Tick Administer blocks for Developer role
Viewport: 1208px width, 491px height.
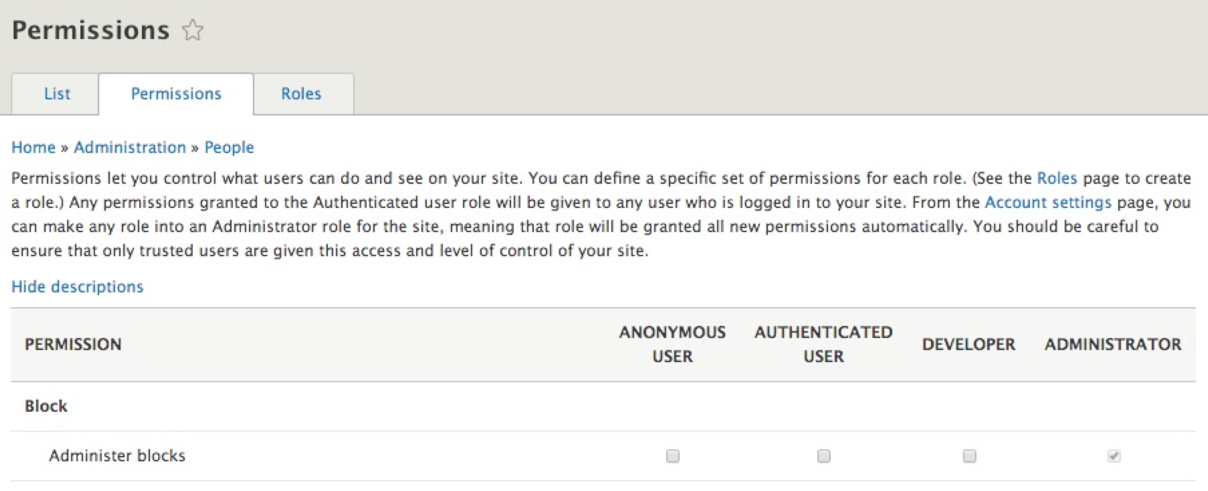[969, 456]
